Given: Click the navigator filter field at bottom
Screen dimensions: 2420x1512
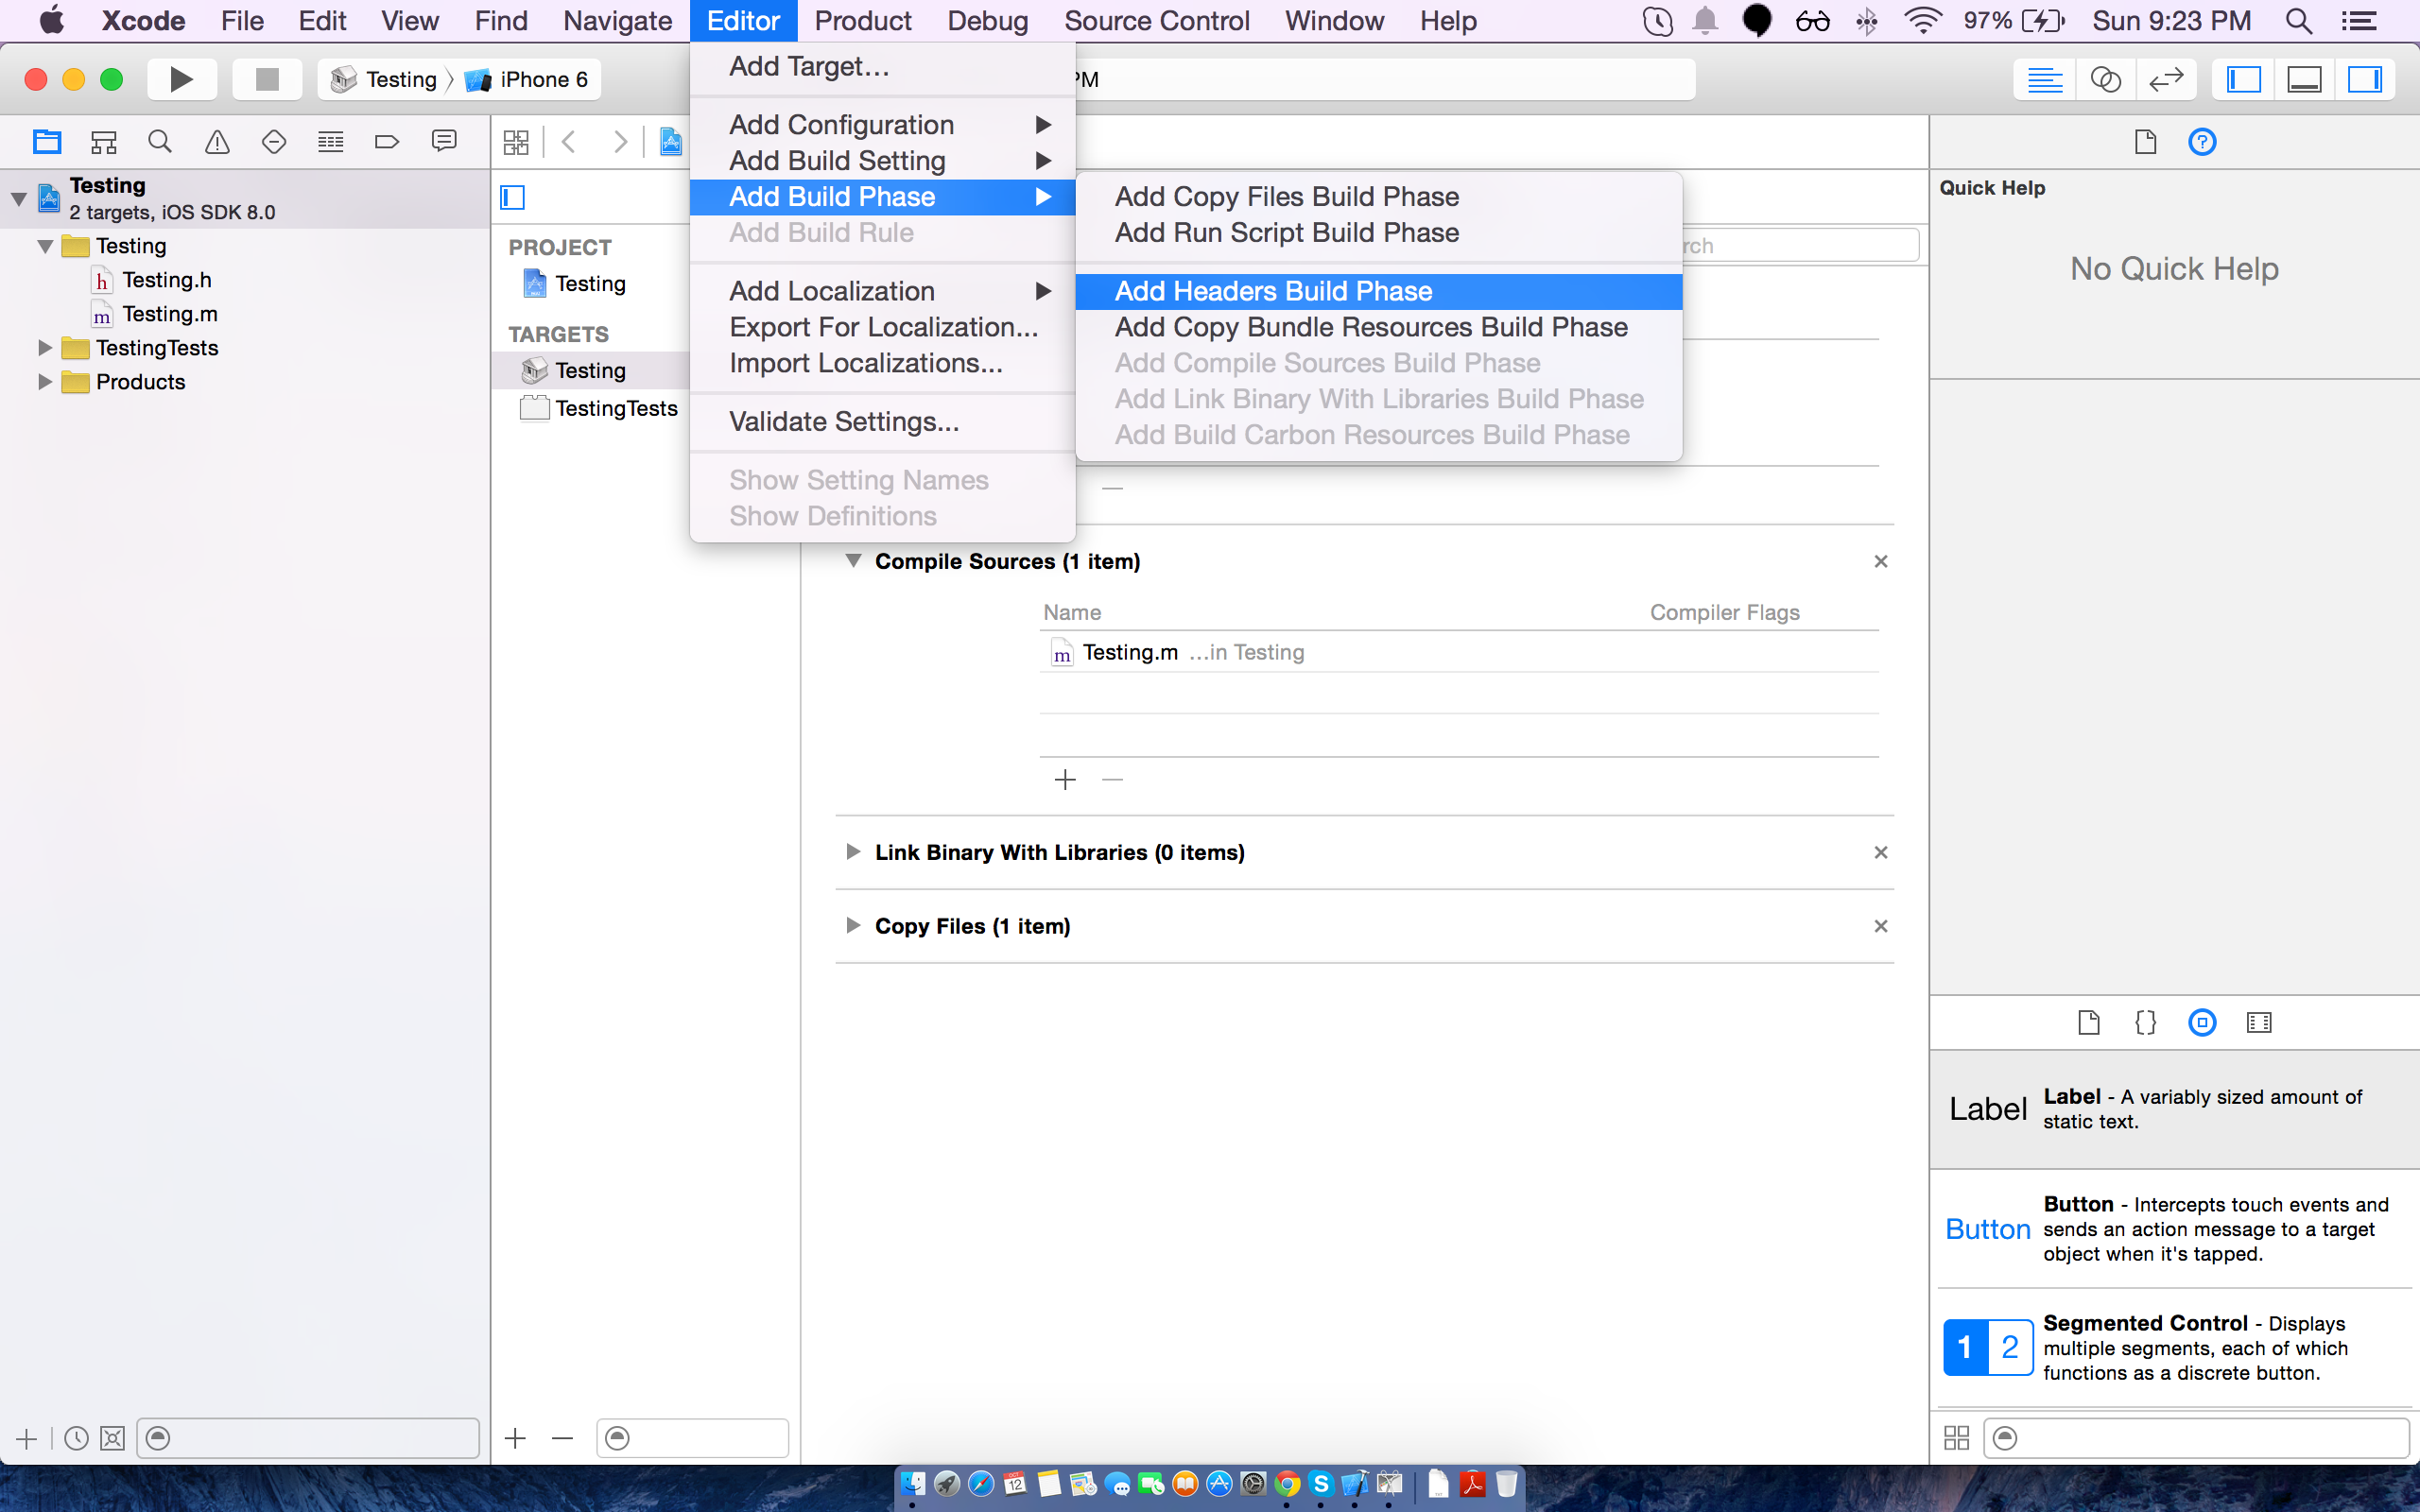Looking at the screenshot, I should [x=308, y=1438].
